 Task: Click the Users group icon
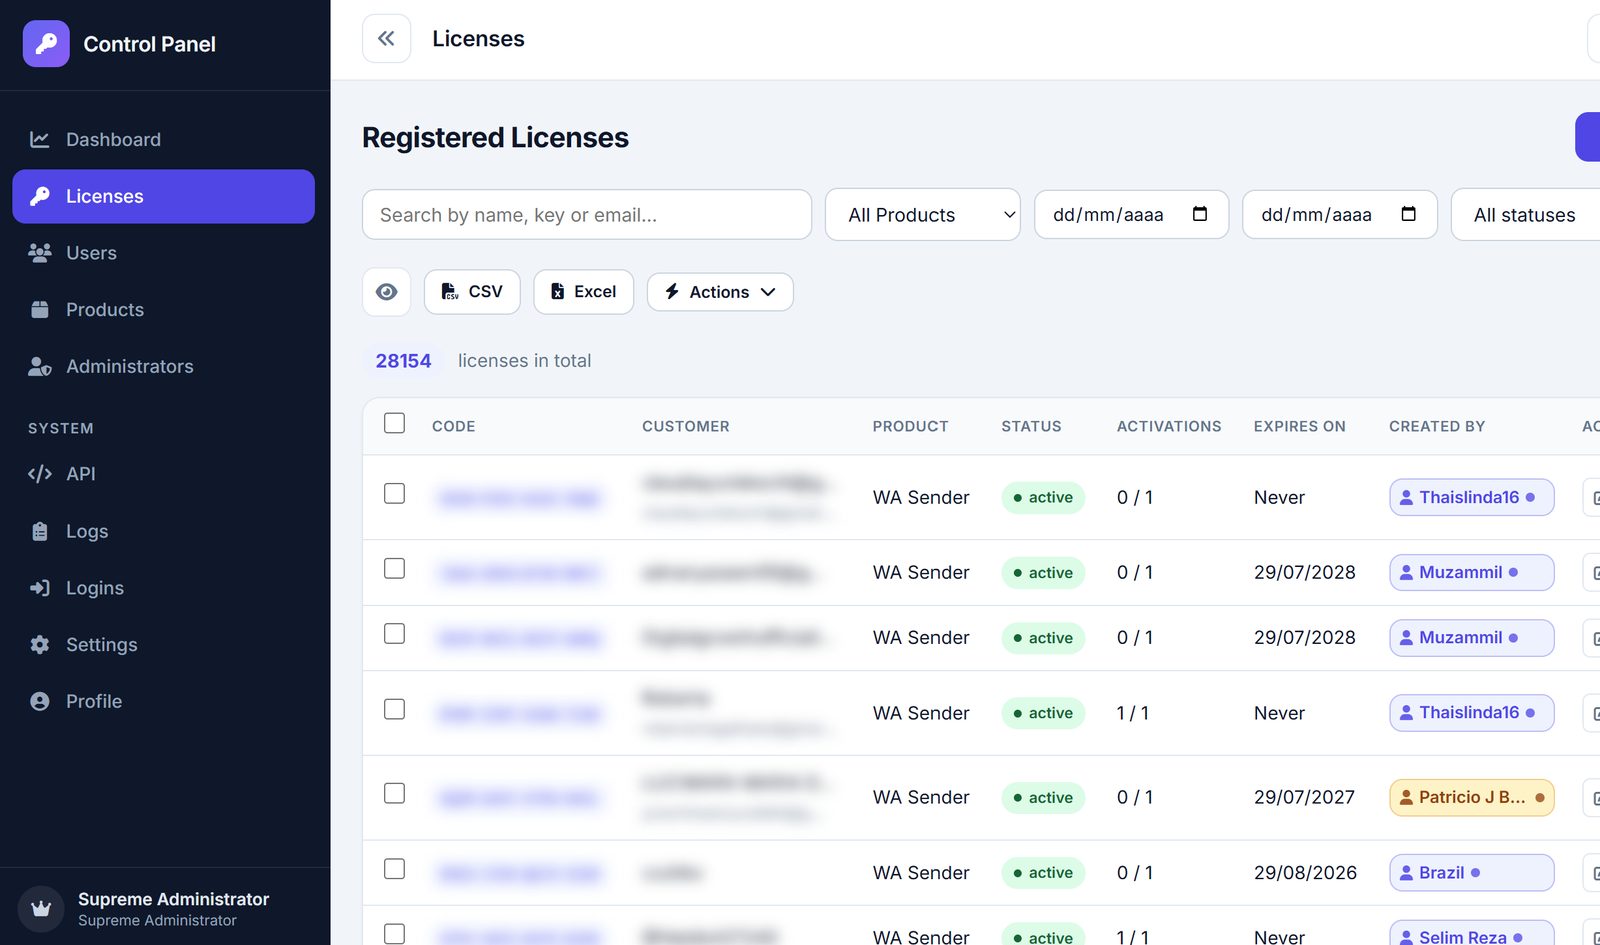(40, 253)
